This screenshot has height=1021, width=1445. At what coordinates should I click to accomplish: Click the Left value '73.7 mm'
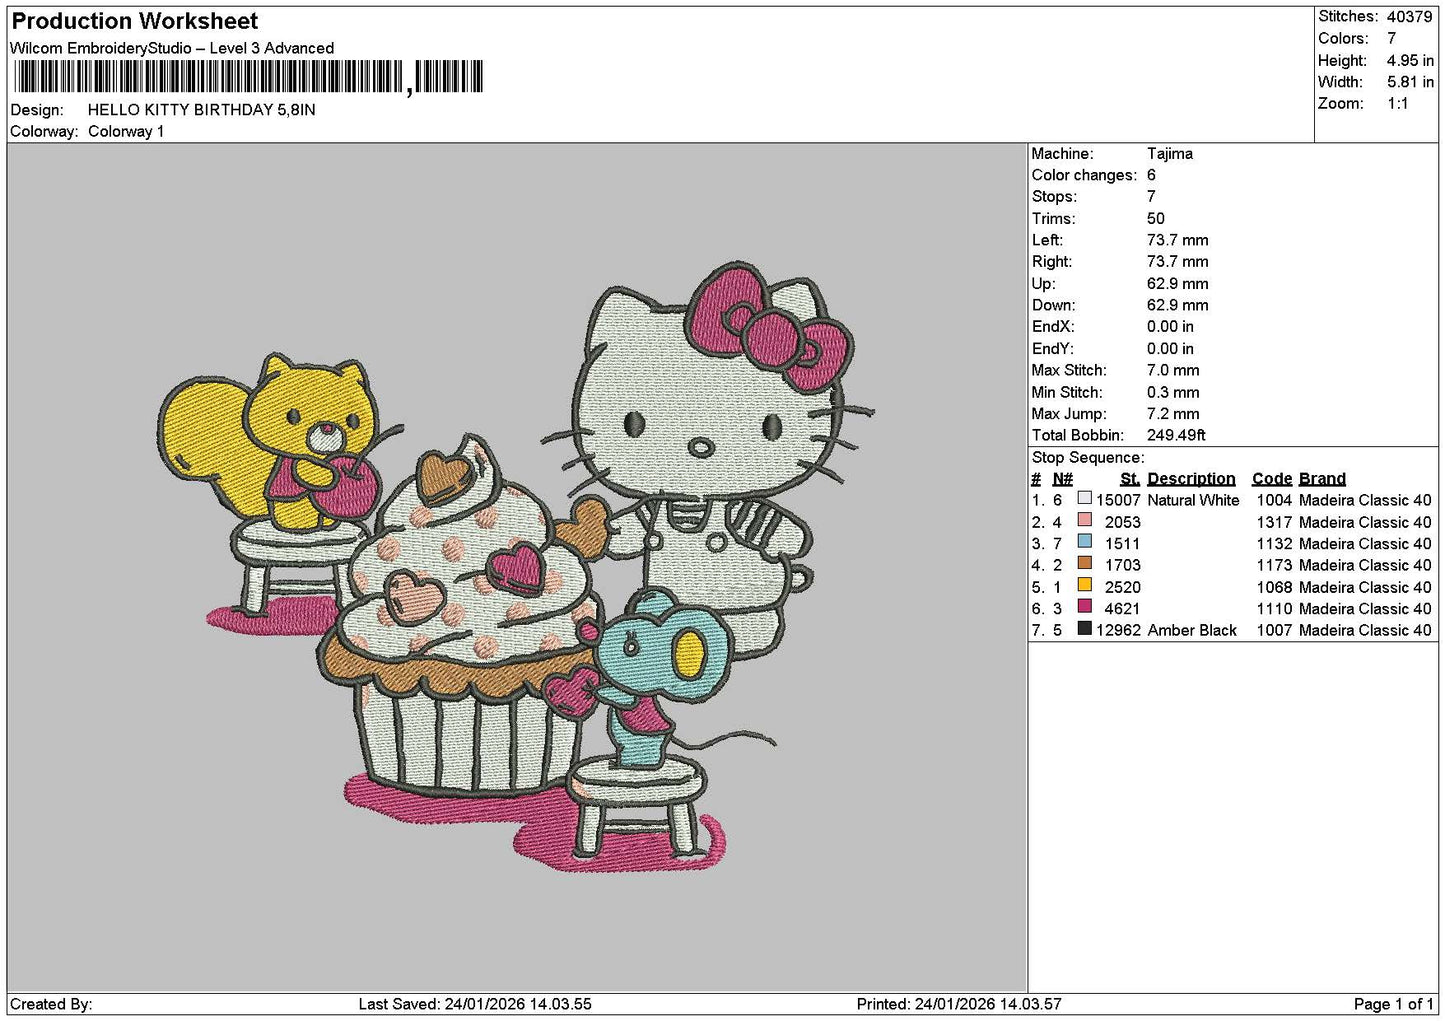pos(1177,241)
